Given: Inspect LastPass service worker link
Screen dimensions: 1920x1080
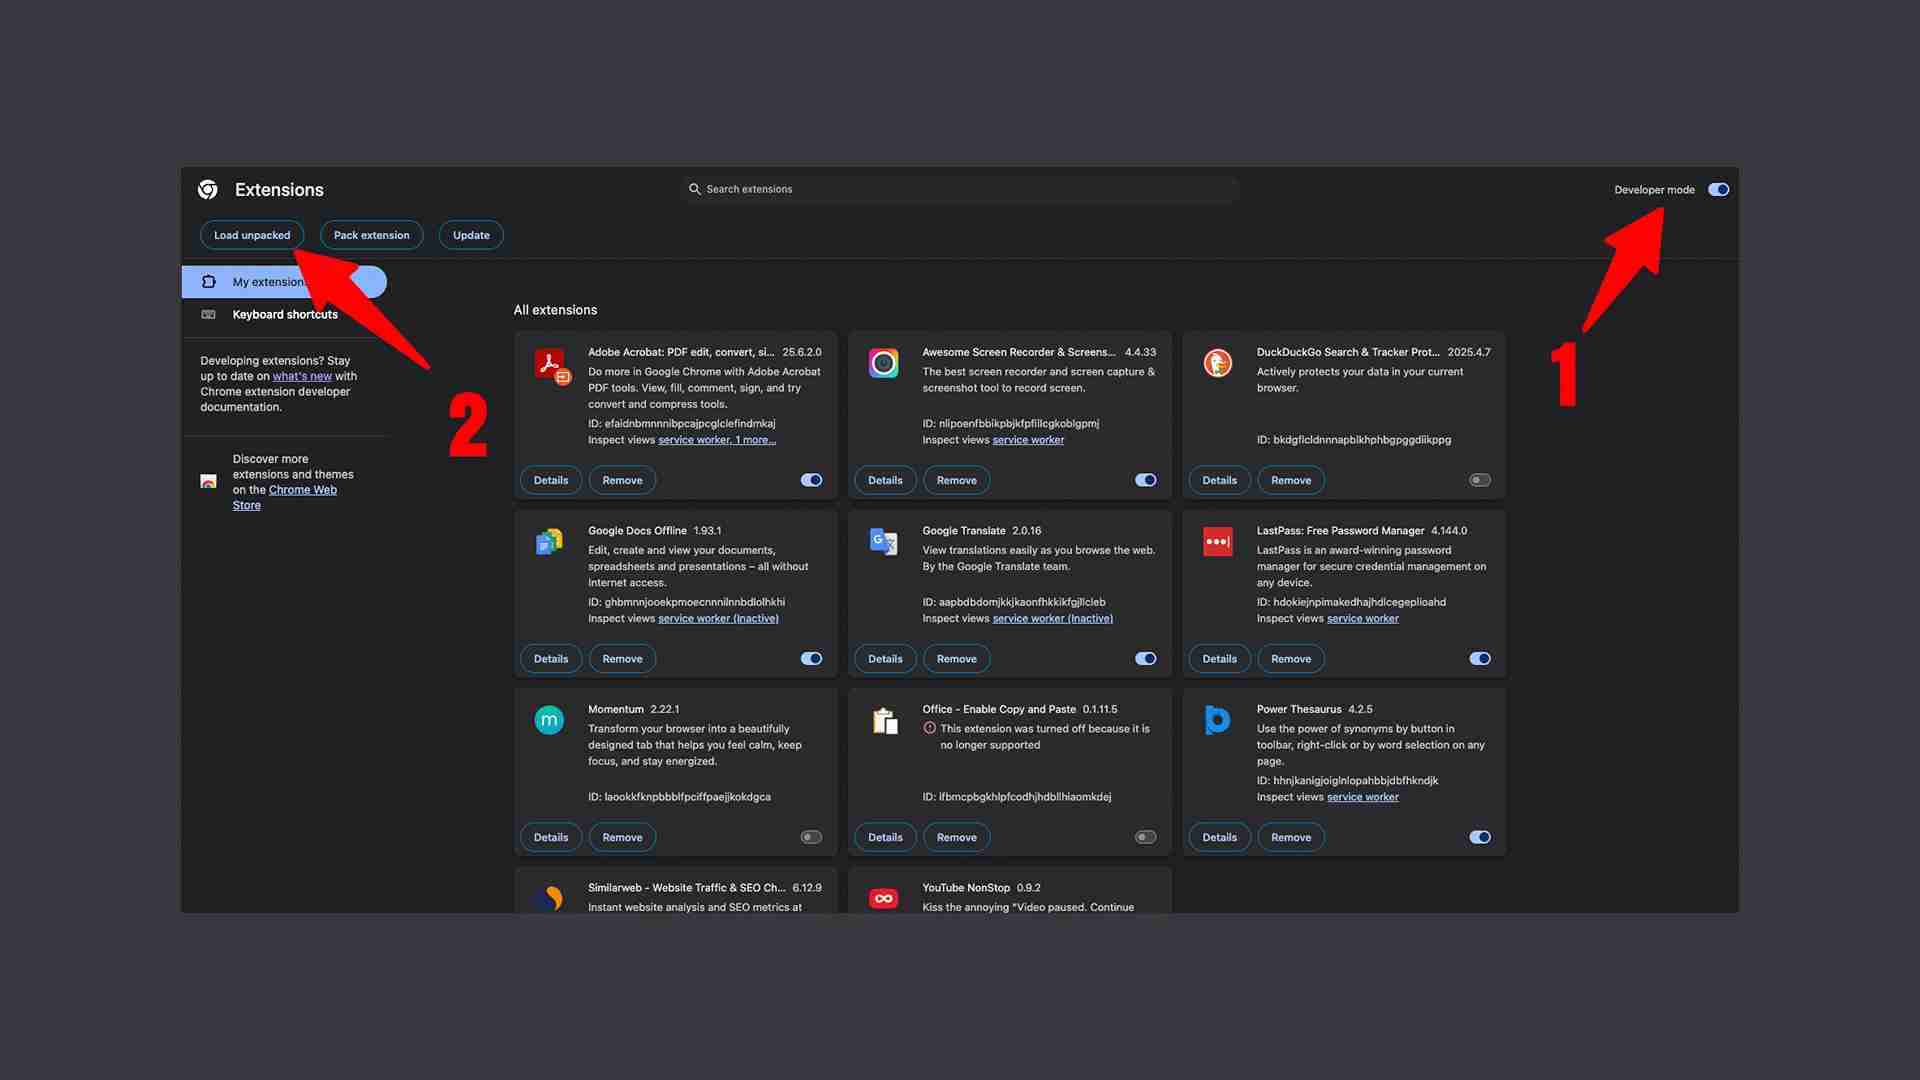Looking at the screenshot, I should point(1363,619).
